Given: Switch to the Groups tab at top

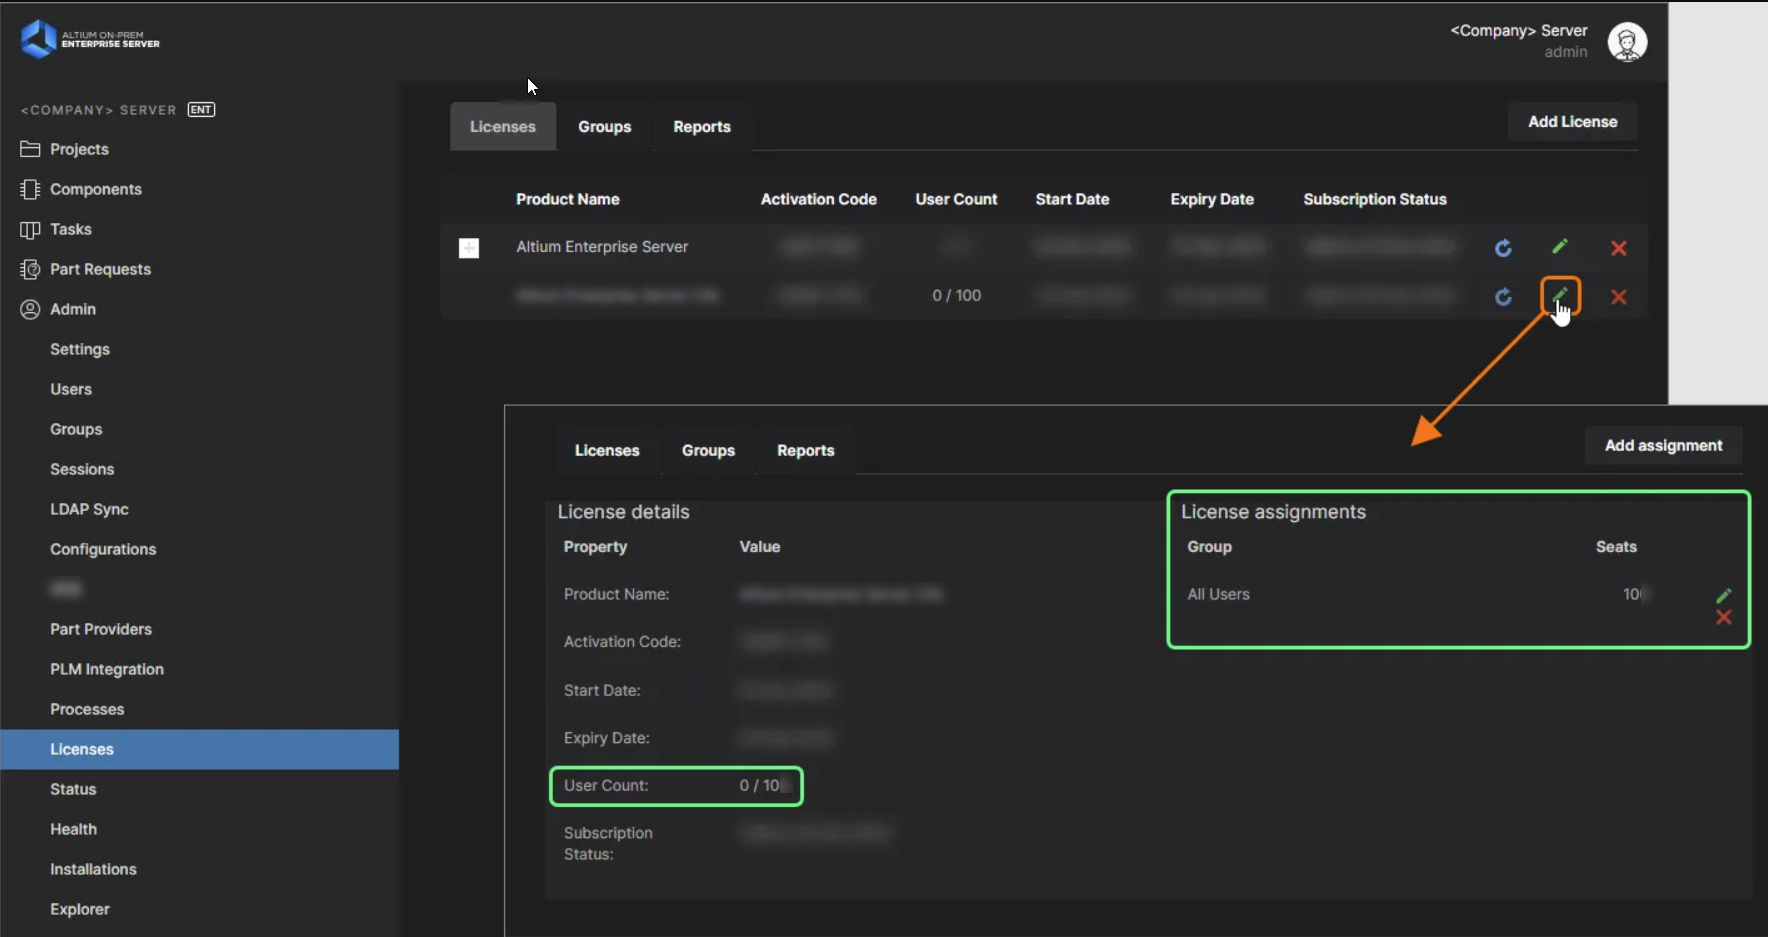Looking at the screenshot, I should pyautogui.click(x=604, y=127).
